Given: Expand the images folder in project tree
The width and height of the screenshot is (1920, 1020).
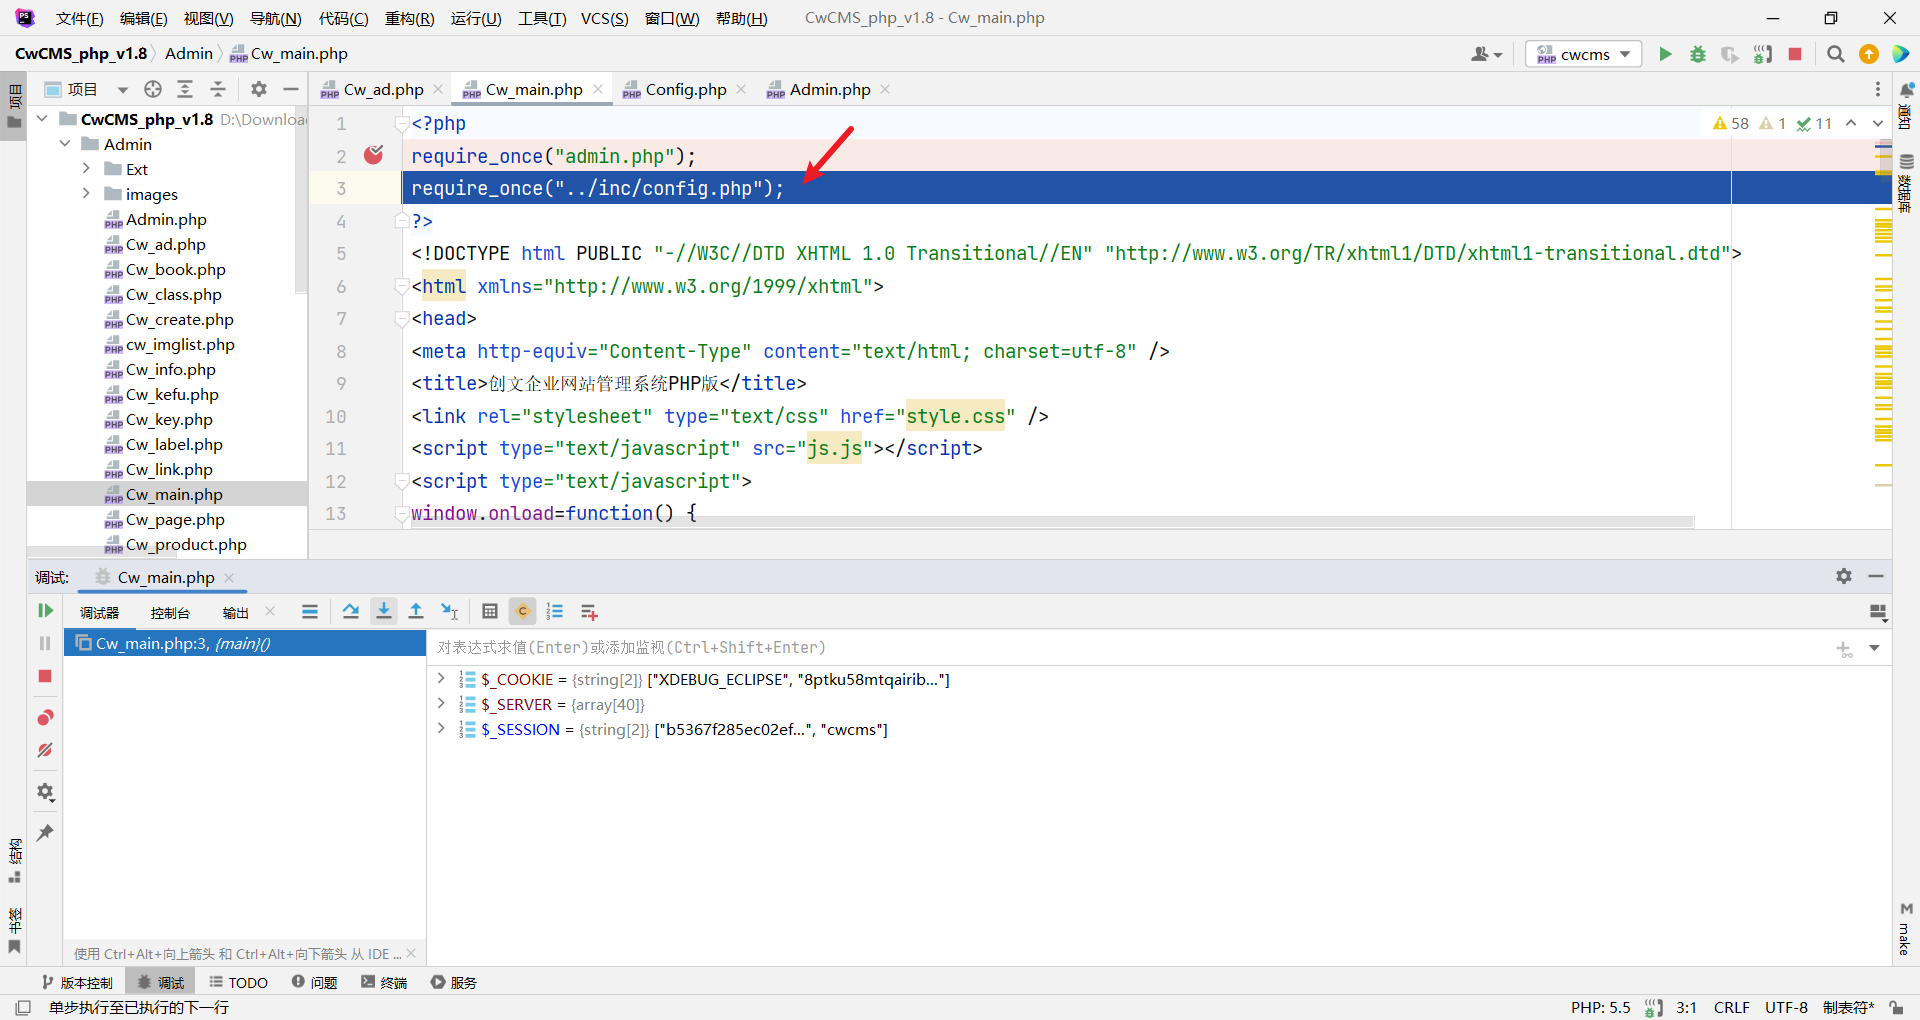Looking at the screenshot, I should point(86,194).
